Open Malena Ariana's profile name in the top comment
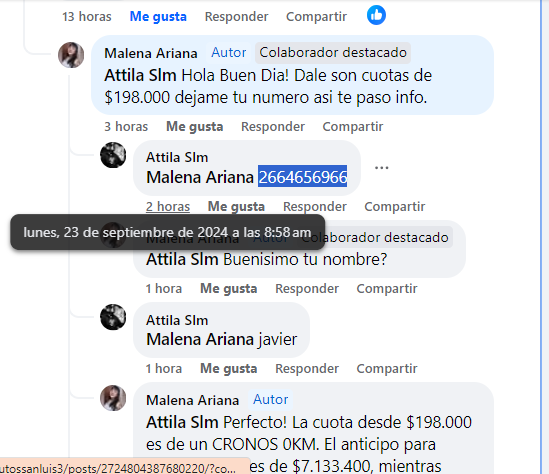Viewport: 549px width, 474px height. [x=151, y=53]
